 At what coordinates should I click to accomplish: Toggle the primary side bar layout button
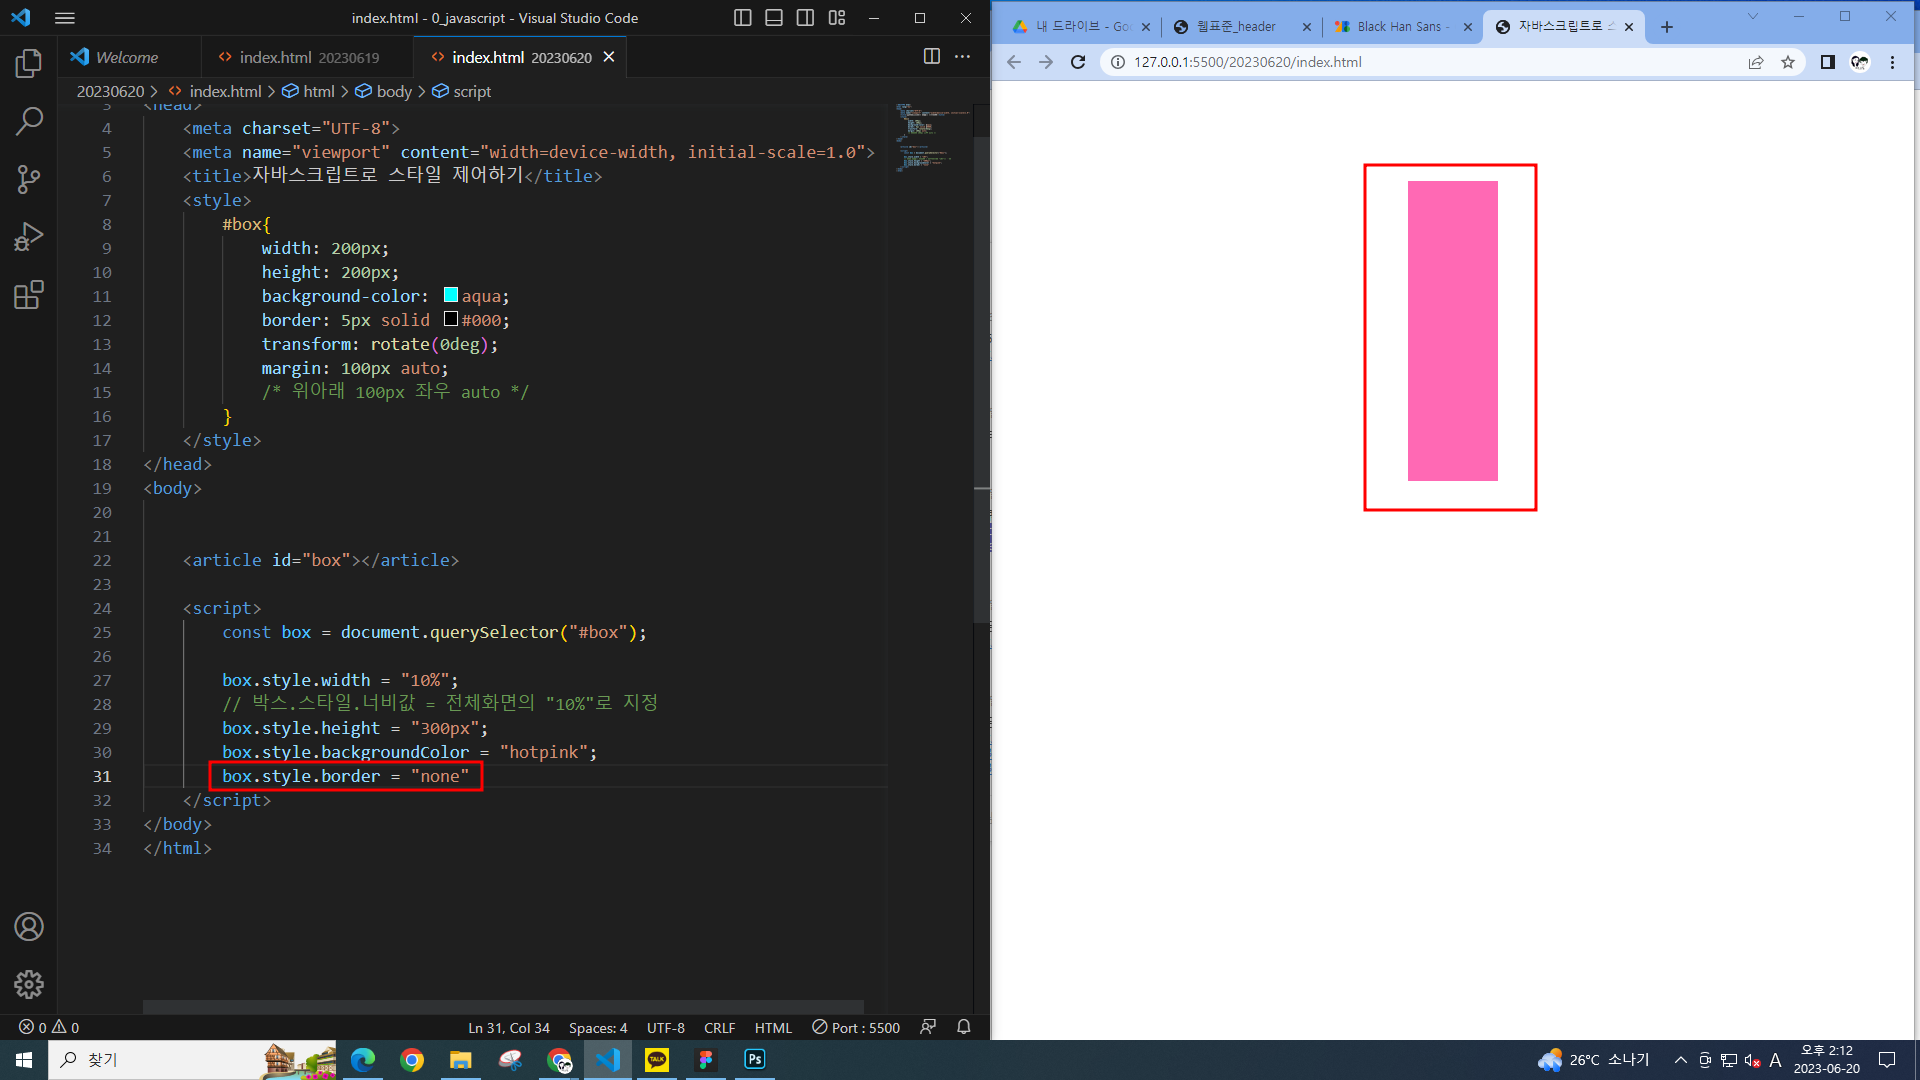742,18
